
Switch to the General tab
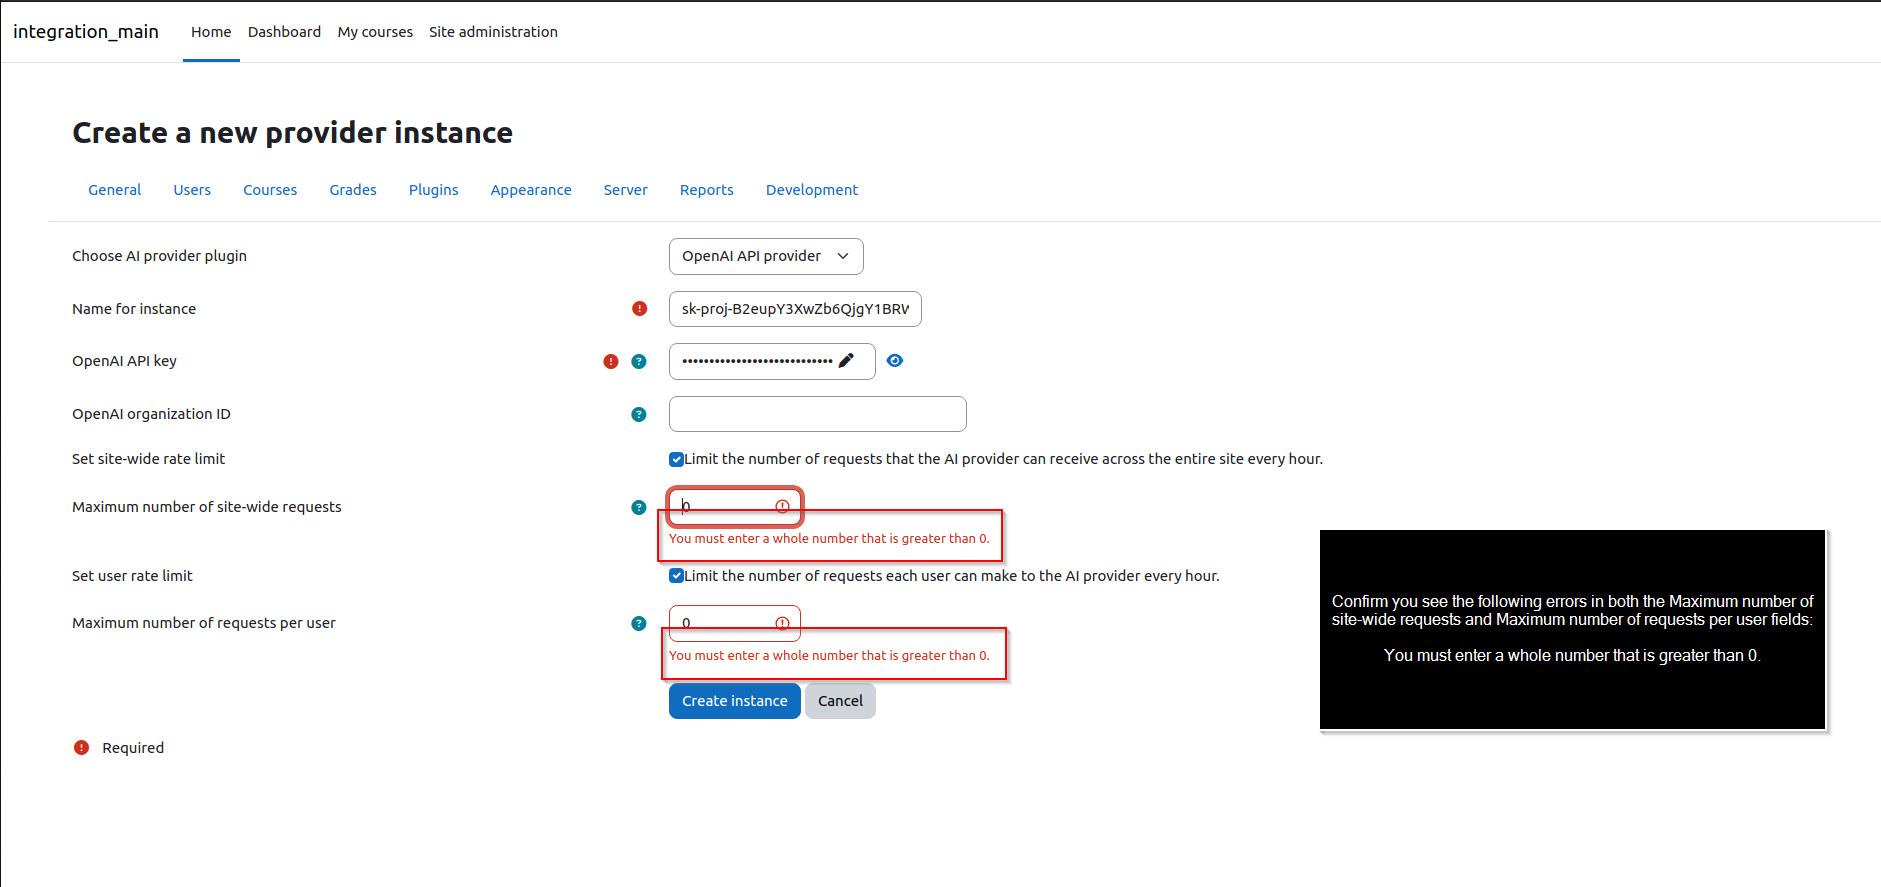click(115, 190)
